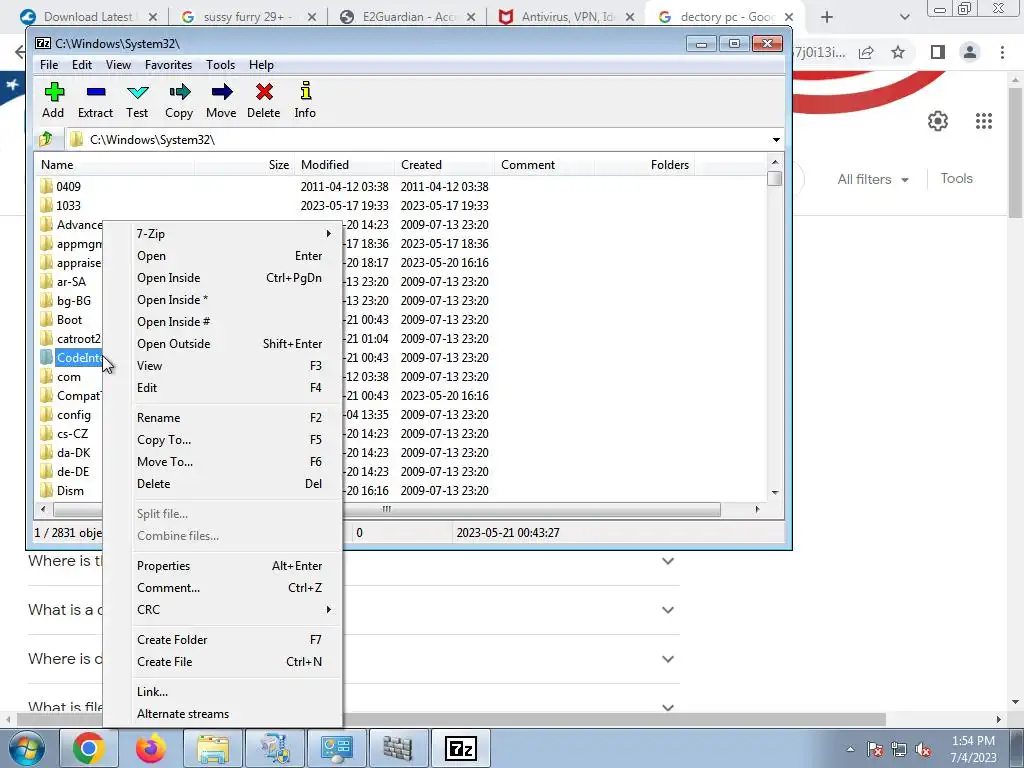Click the 7-Zip horizontal scrollbar thumb
Viewport: 1024px width, 768px height.
point(387,509)
